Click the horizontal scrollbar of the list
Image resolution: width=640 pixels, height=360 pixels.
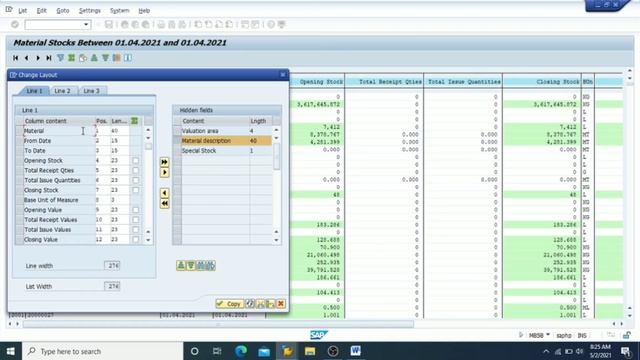tap(218, 324)
